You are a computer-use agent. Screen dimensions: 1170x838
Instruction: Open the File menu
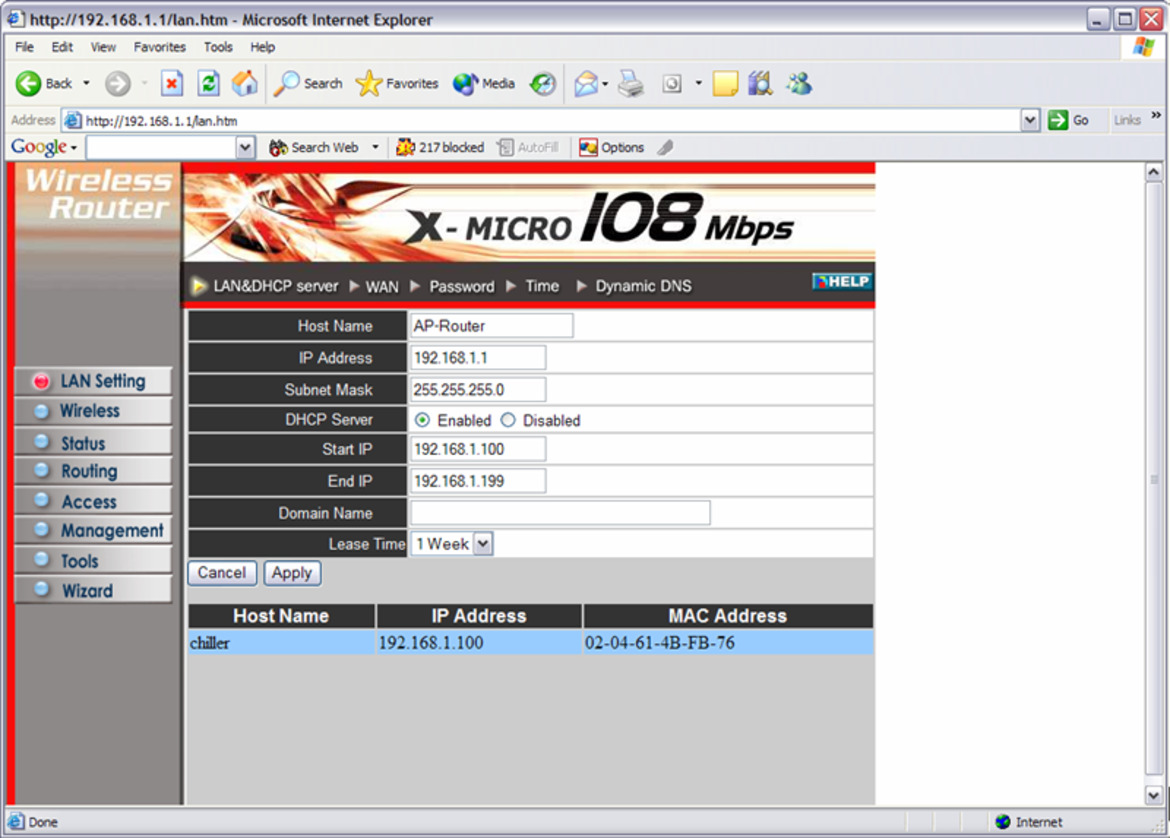coord(25,47)
